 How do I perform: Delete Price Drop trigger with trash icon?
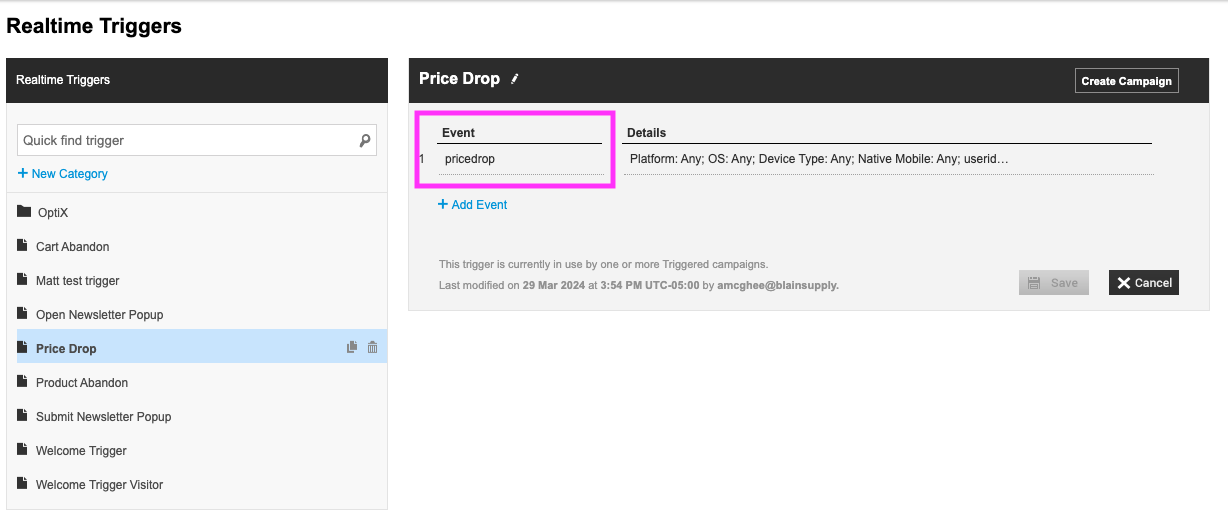(372, 348)
